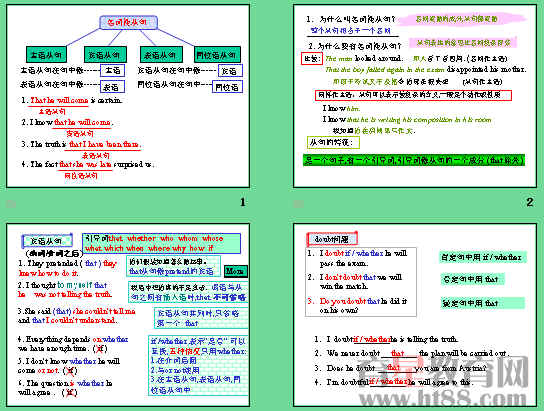This screenshot has height=411, width=544.
Task: Click the small gray icon below slide 2
Action: tap(298, 204)
